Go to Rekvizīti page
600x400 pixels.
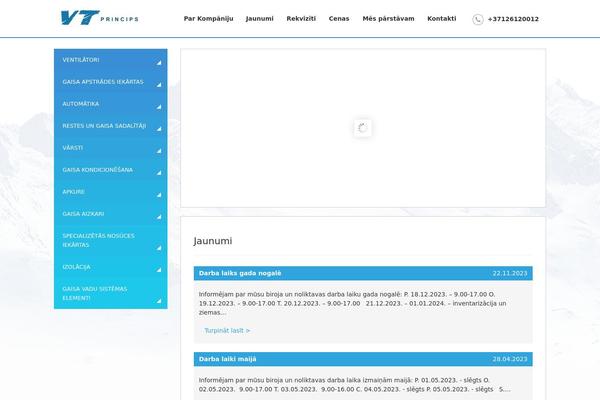[301, 18]
